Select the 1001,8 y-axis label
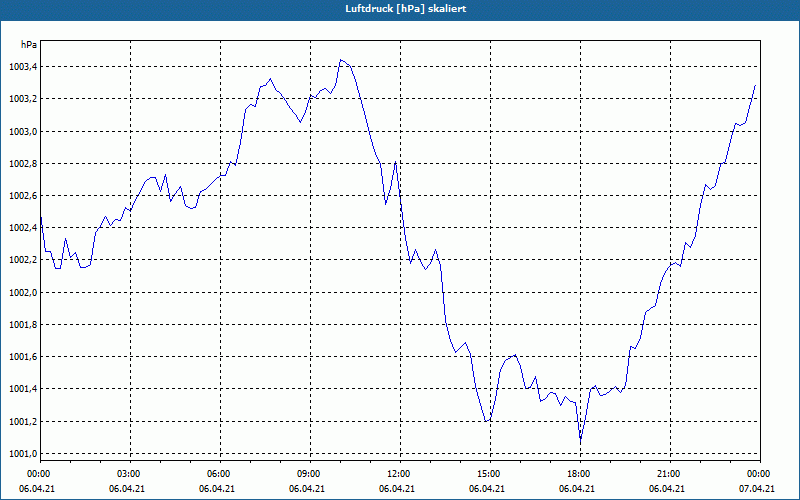This screenshot has width=800, height=500. [x=22, y=325]
